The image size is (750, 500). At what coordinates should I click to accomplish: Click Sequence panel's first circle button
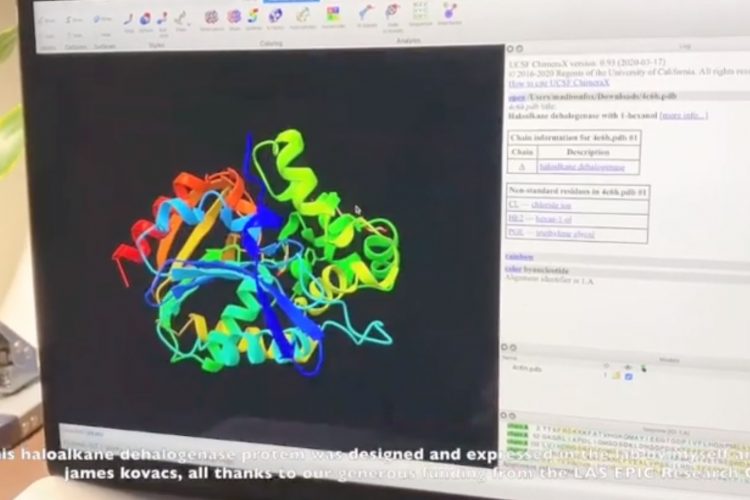(503, 415)
